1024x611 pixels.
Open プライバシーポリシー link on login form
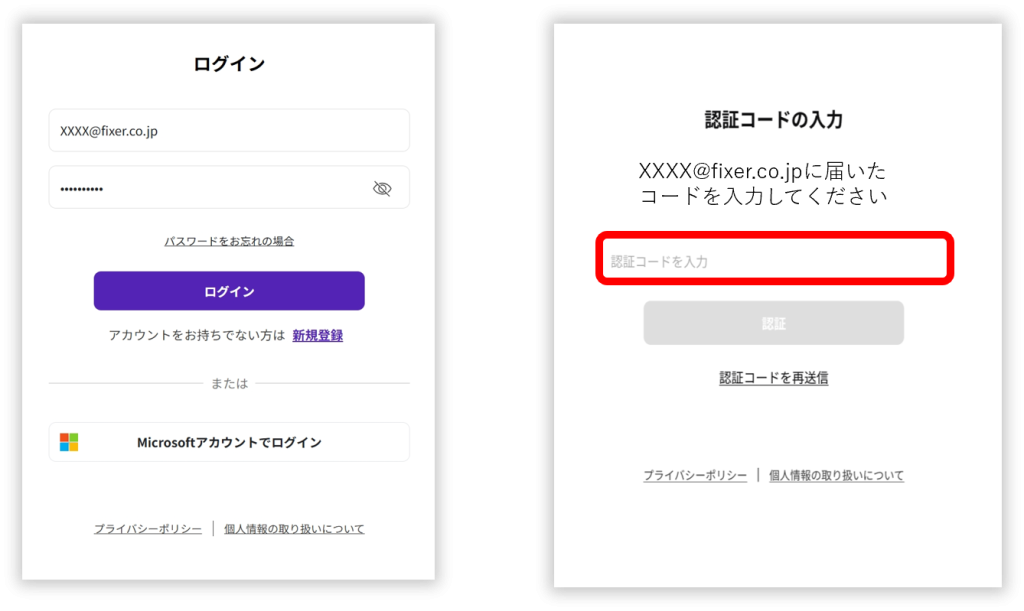click(x=148, y=529)
